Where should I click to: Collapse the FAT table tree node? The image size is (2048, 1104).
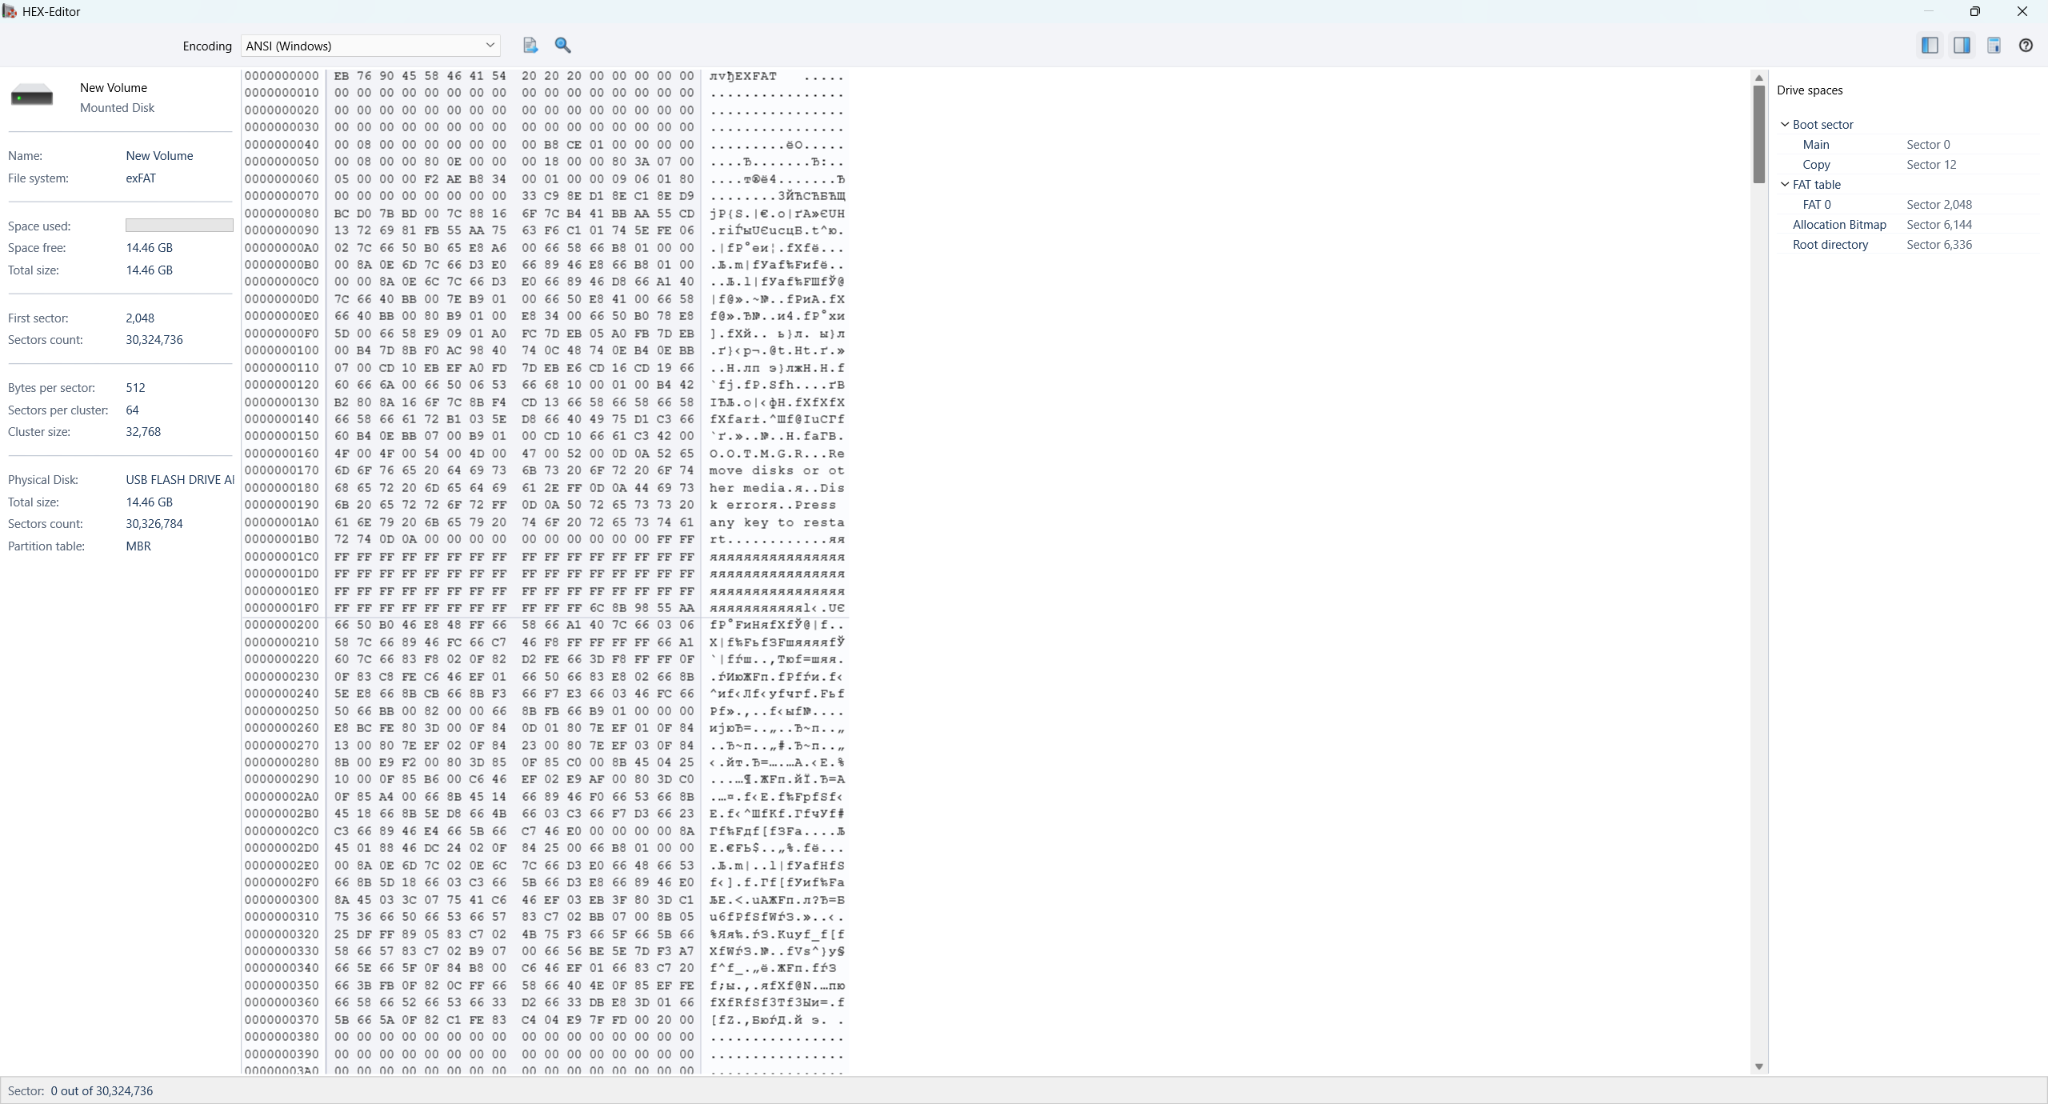1785,185
